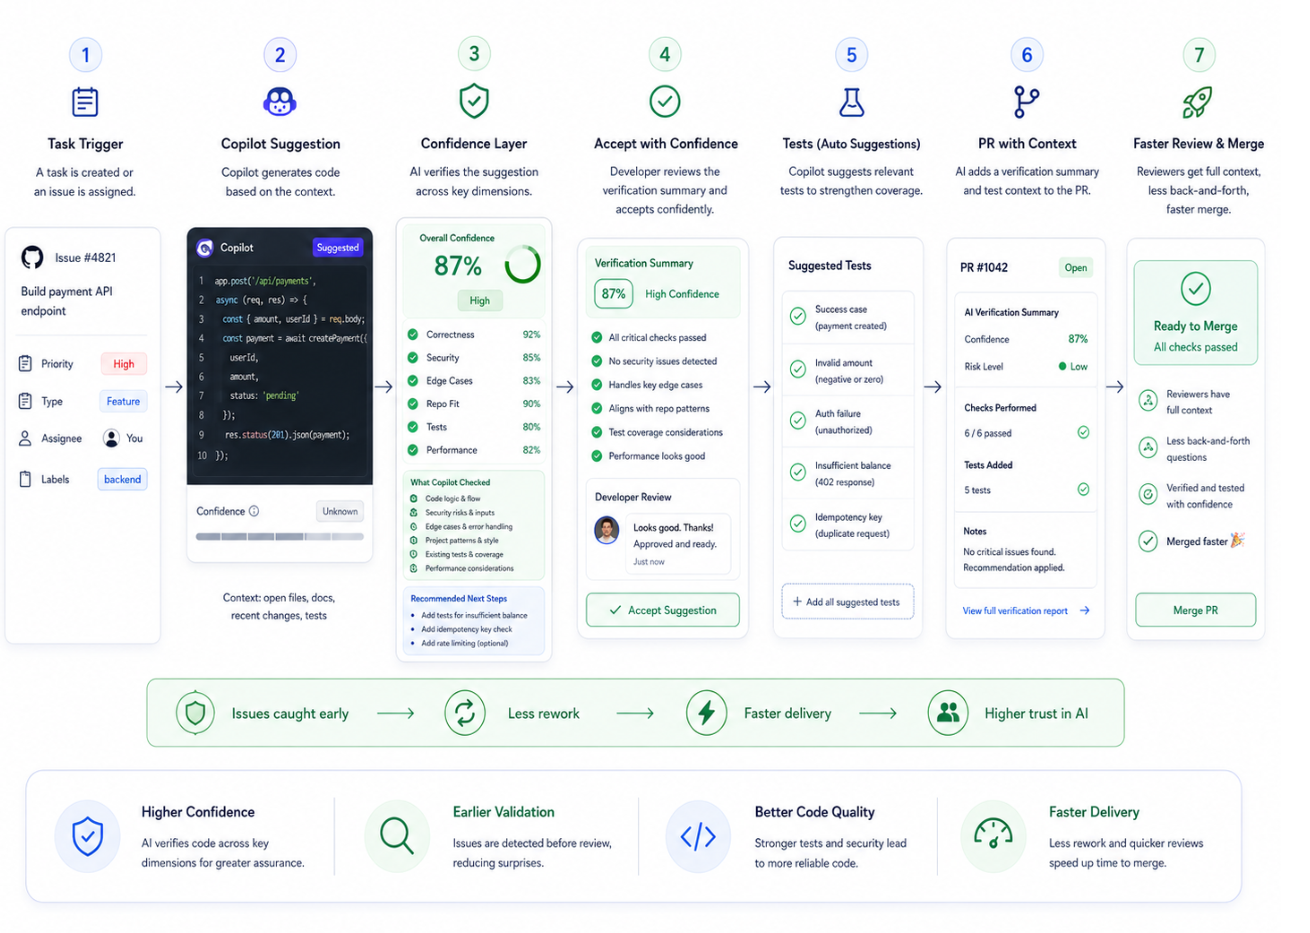
Task: Click the Suggested badge on code card
Action: [x=338, y=247]
